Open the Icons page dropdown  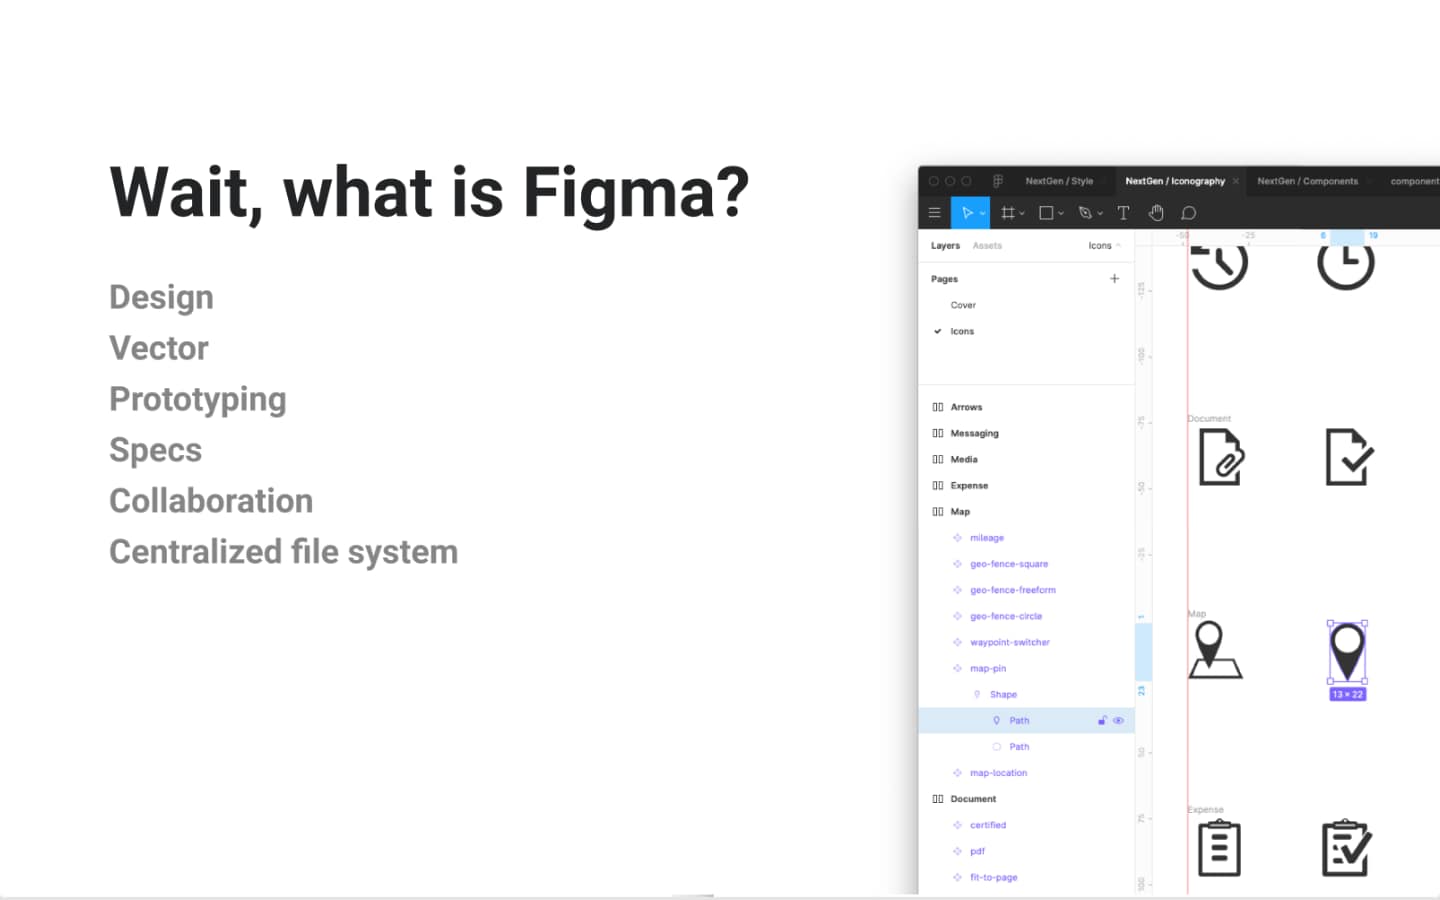coord(1104,246)
